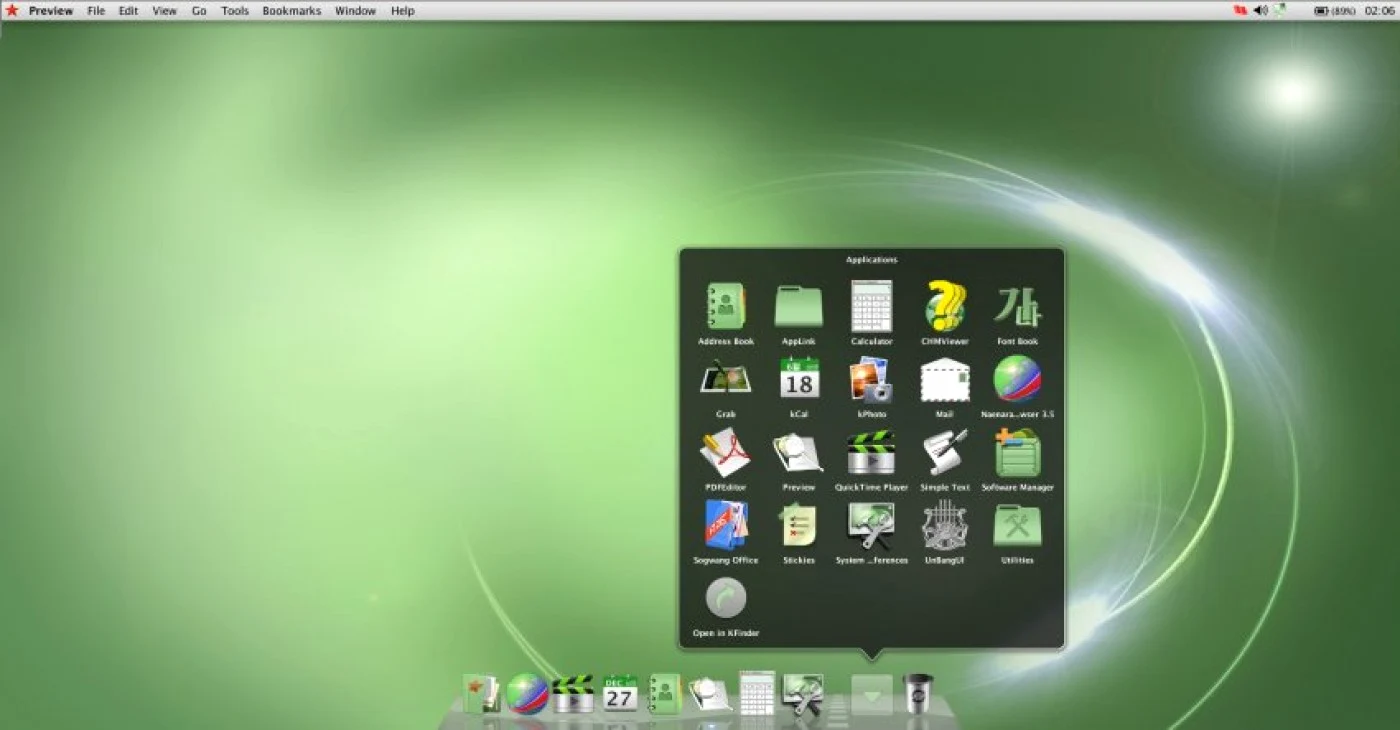Open the Trash in the dock
This screenshot has height=730, width=1400.
[917, 693]
